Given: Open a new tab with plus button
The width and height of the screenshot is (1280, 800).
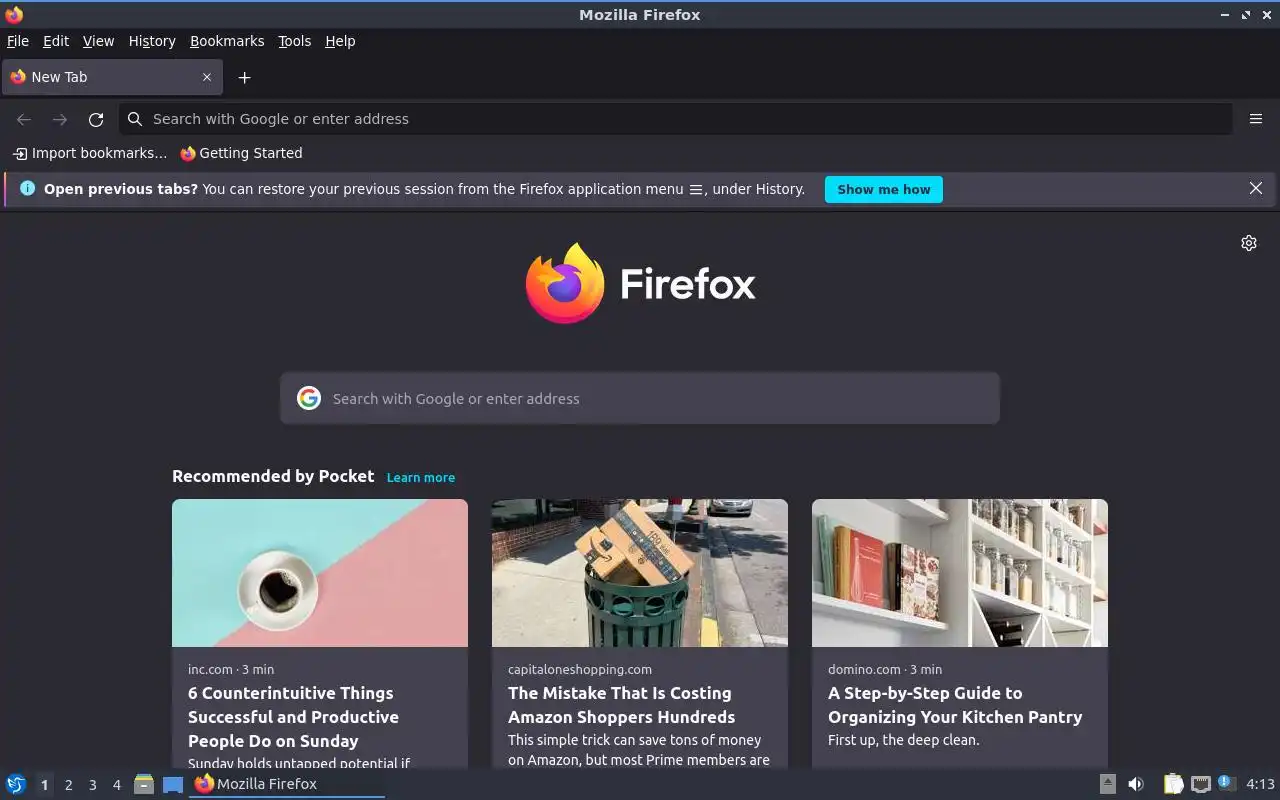Looking at the screenshot, I should [x=244, y=77].
